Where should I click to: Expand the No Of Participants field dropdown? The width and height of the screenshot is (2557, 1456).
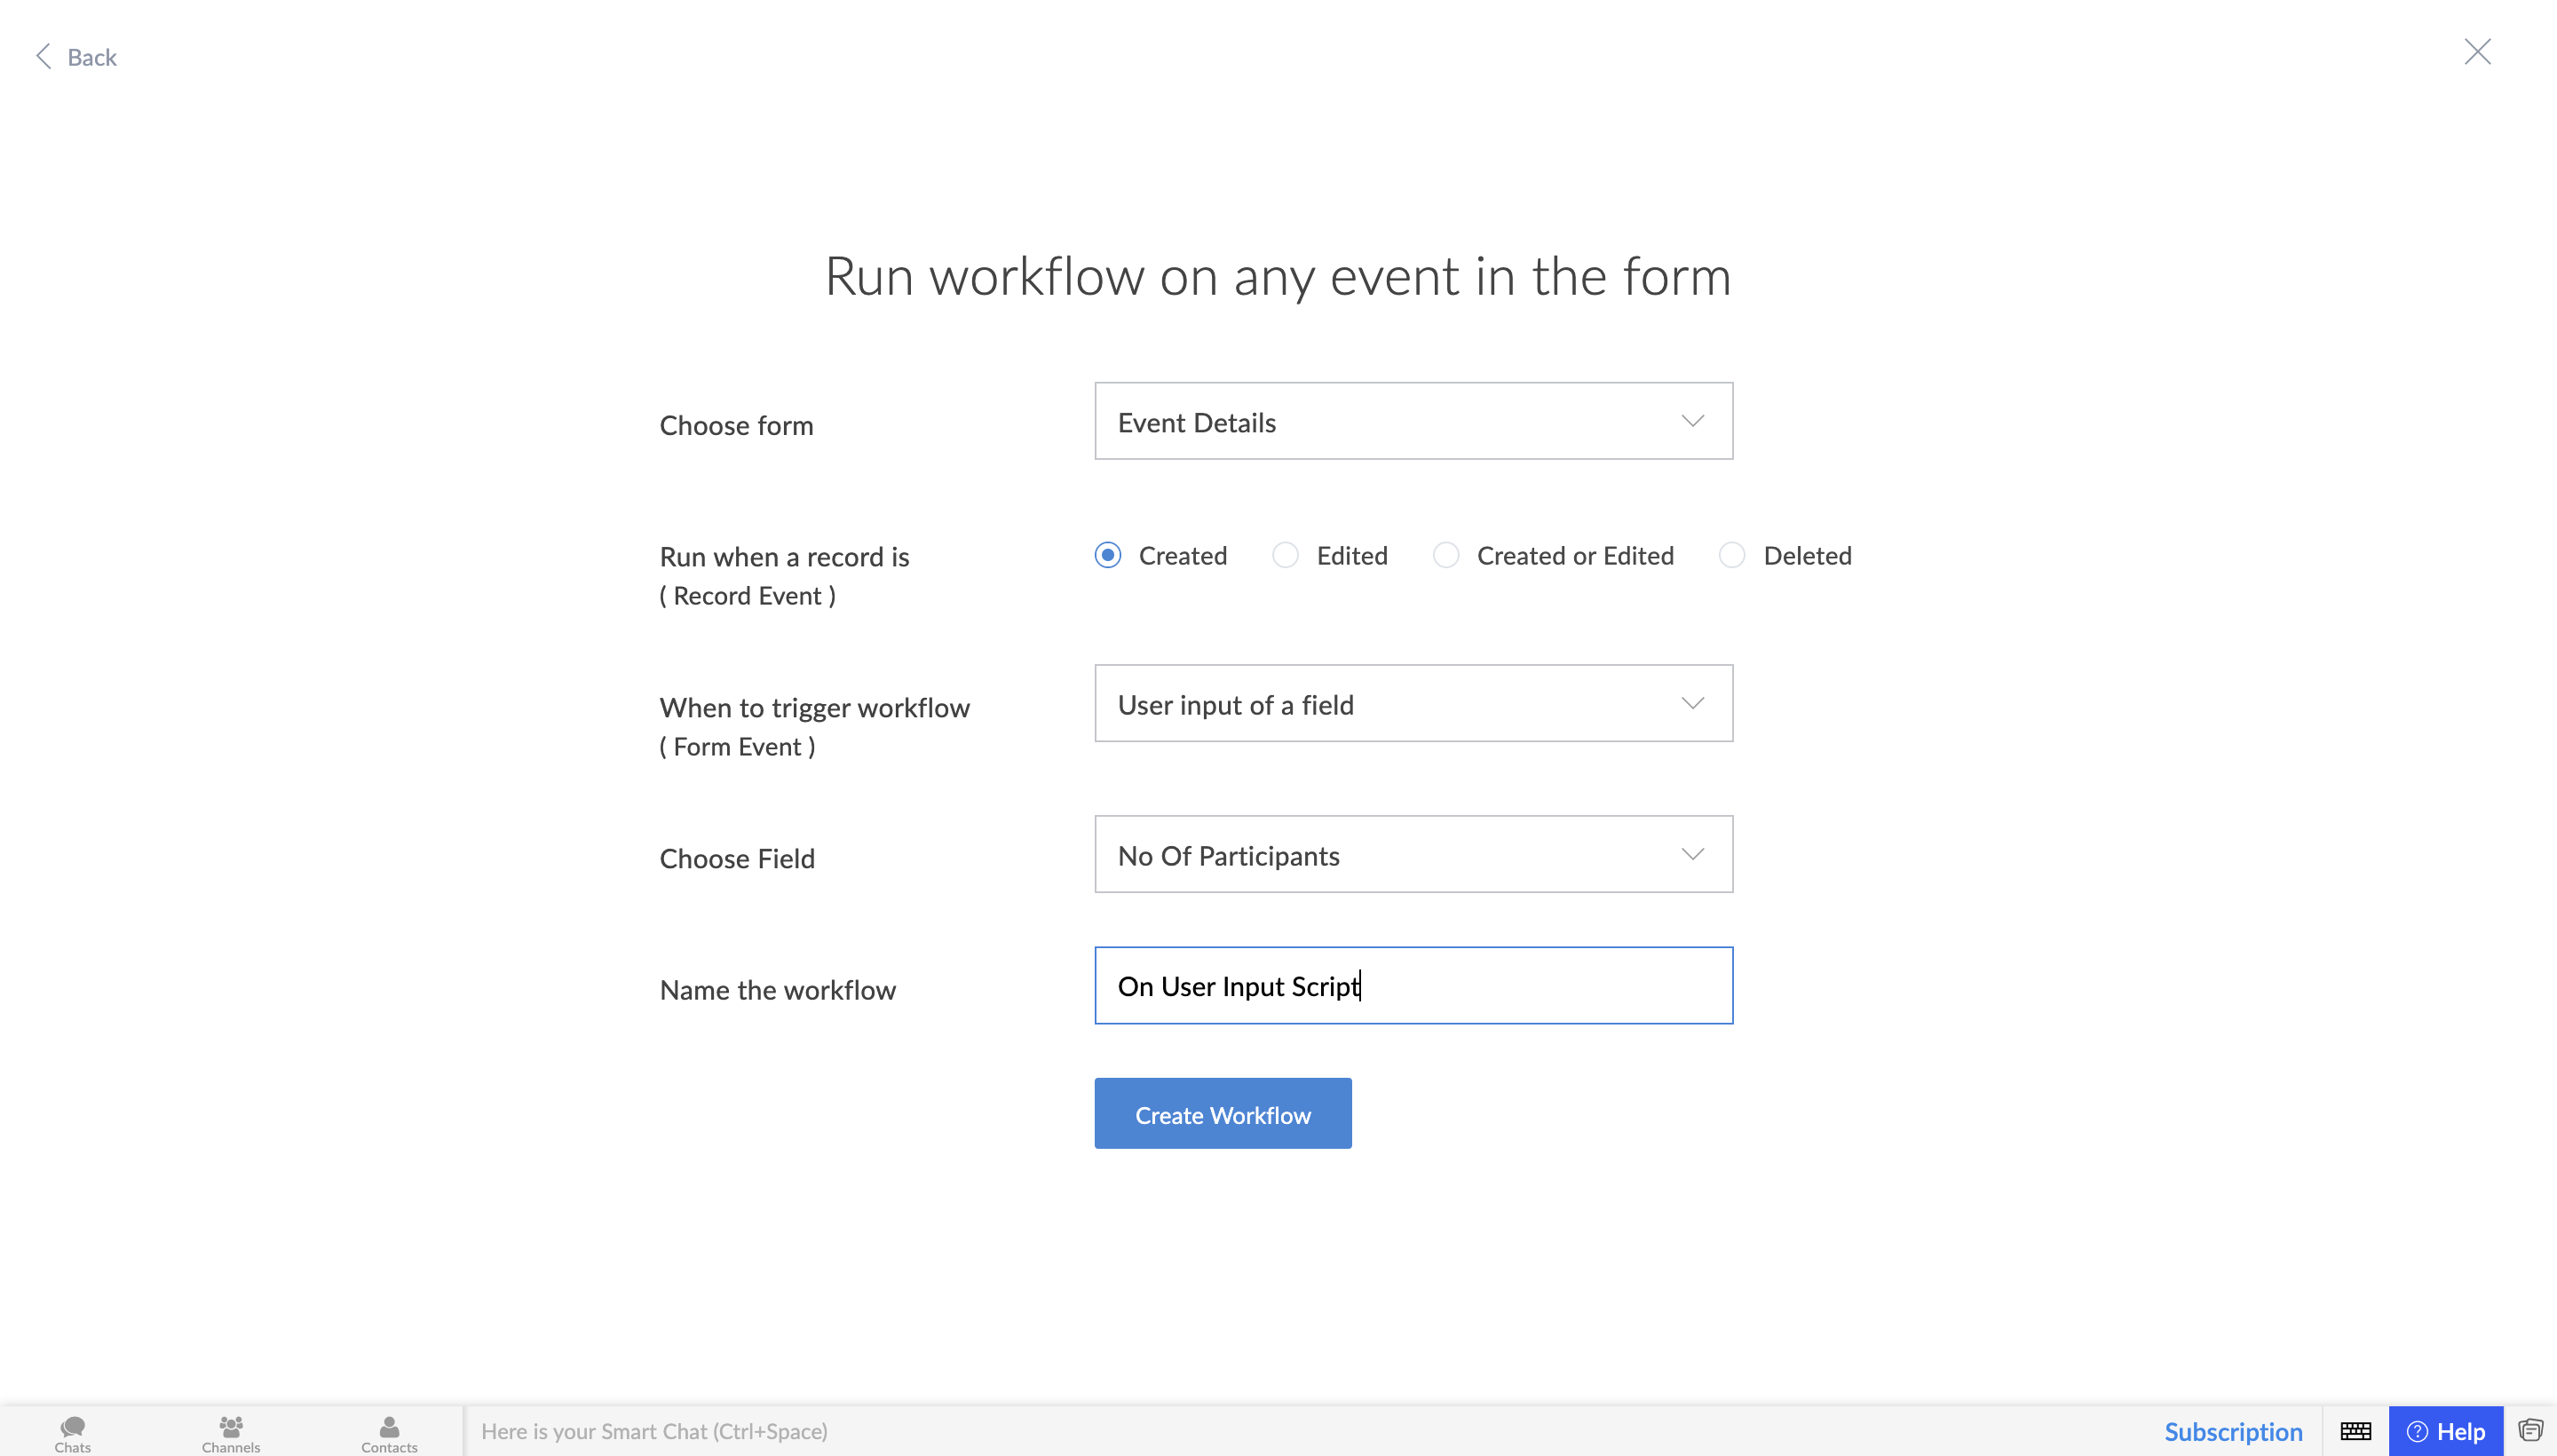click(x=1413, y=854)
